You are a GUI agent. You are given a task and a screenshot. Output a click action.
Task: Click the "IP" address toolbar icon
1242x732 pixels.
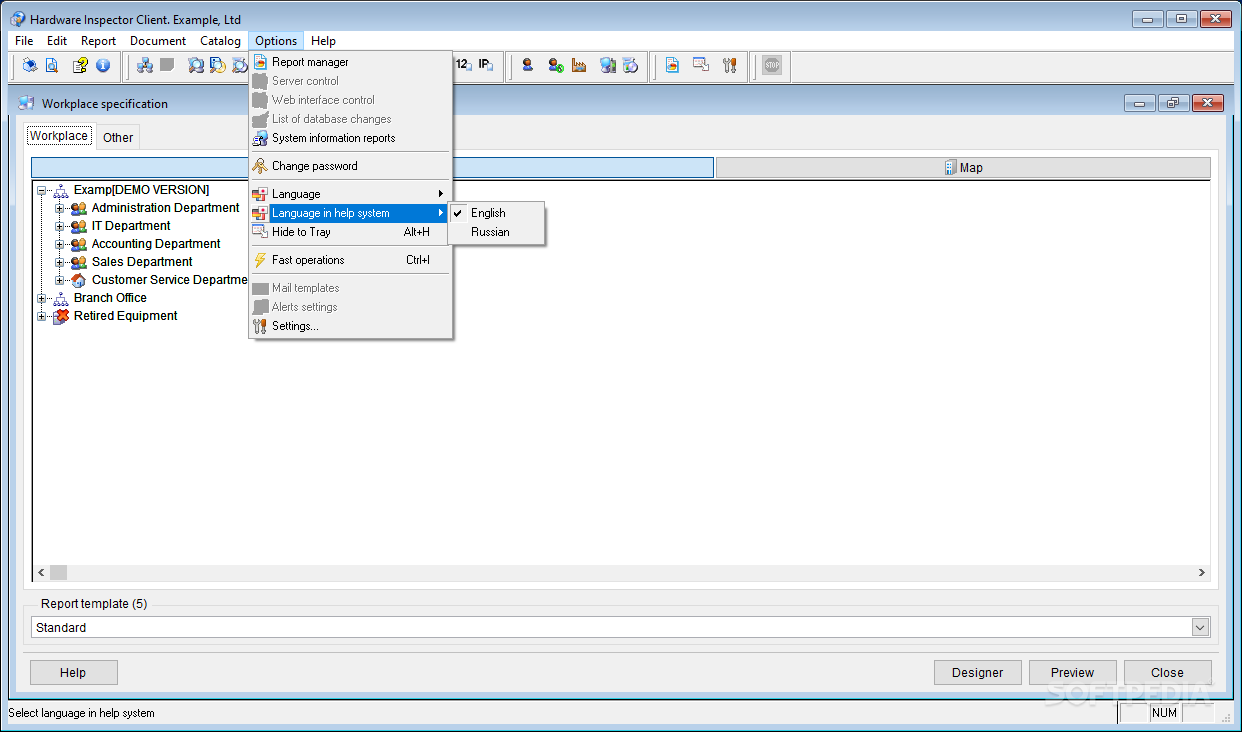coord(485,65)
